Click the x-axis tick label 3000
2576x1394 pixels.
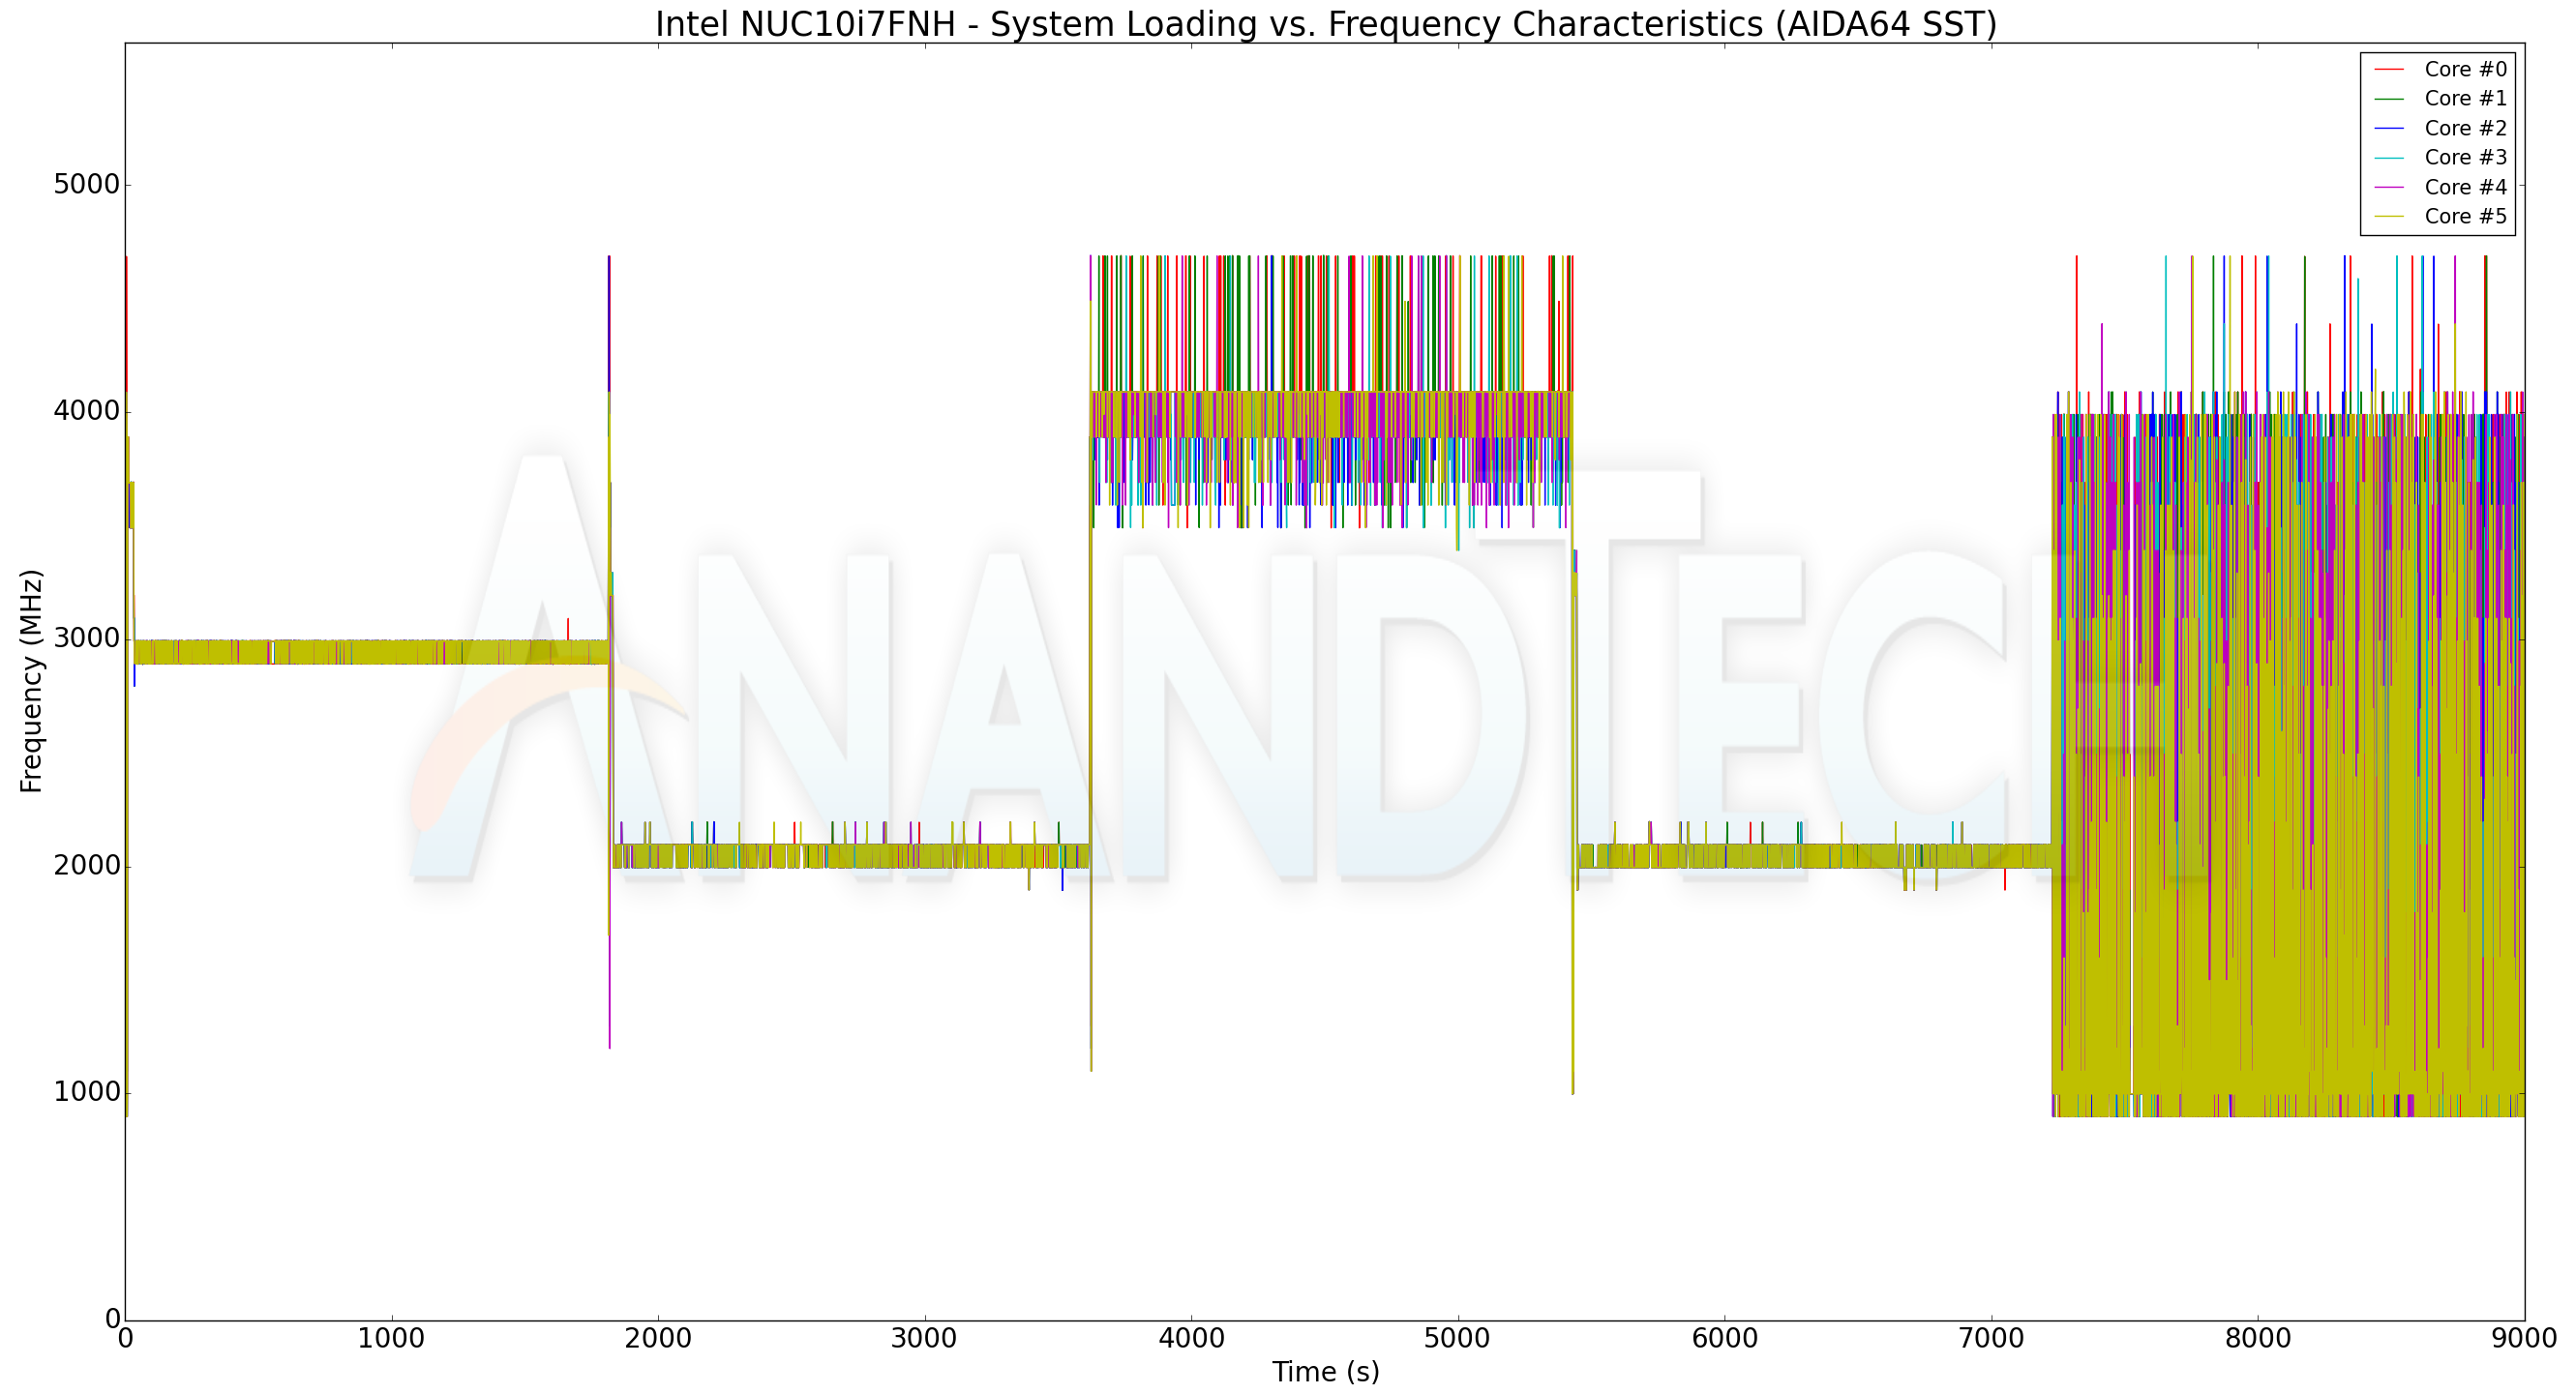point(925,1338)
